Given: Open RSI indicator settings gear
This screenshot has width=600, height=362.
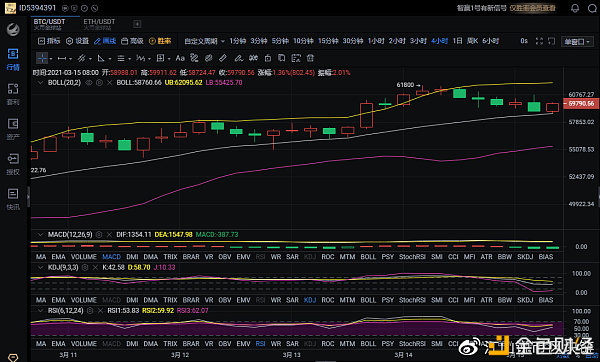Looking at the screenshot, I should 90,310.
